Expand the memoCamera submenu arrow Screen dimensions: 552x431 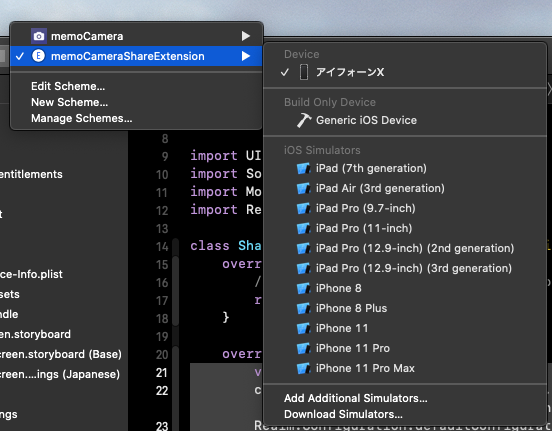pos(246,36)
